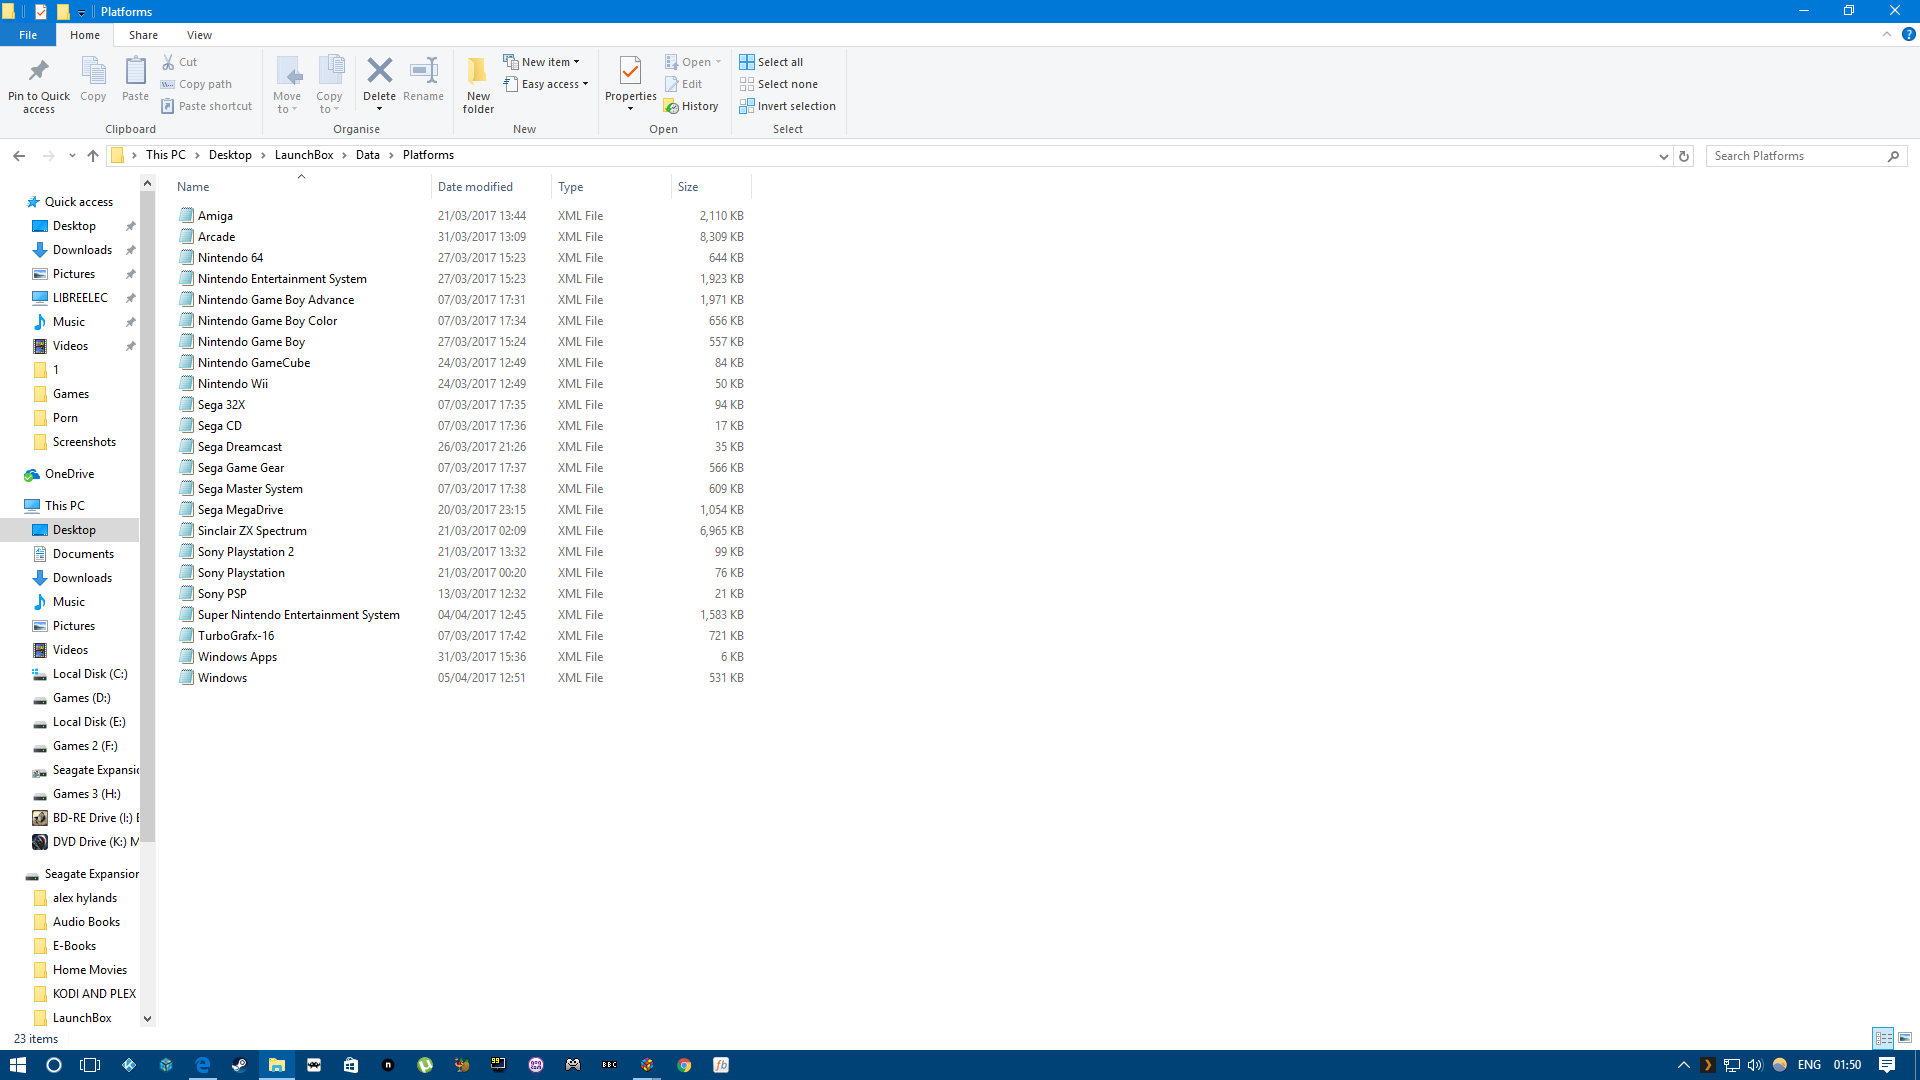Open Task View in taskbar
The image size is (1920, 1080).
90,1065
